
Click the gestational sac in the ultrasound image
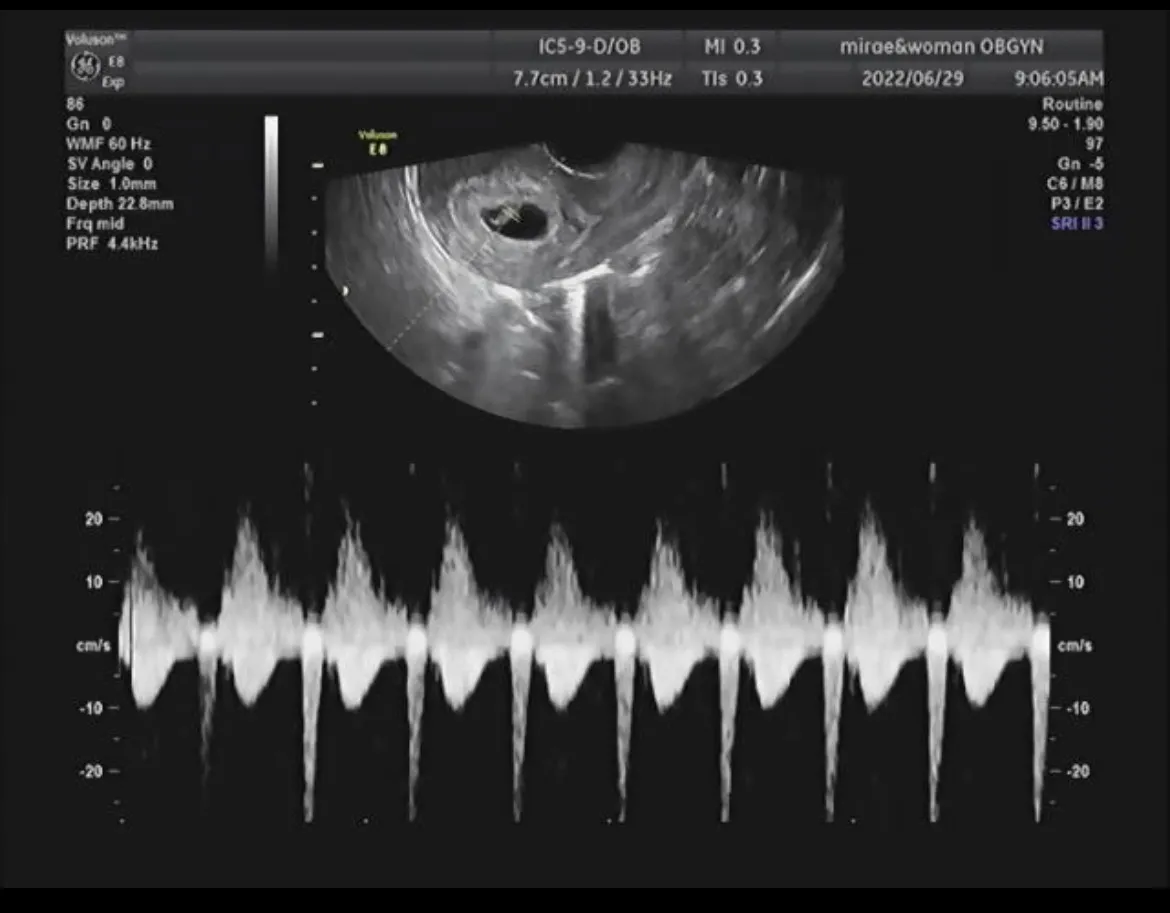click(516, 220)
